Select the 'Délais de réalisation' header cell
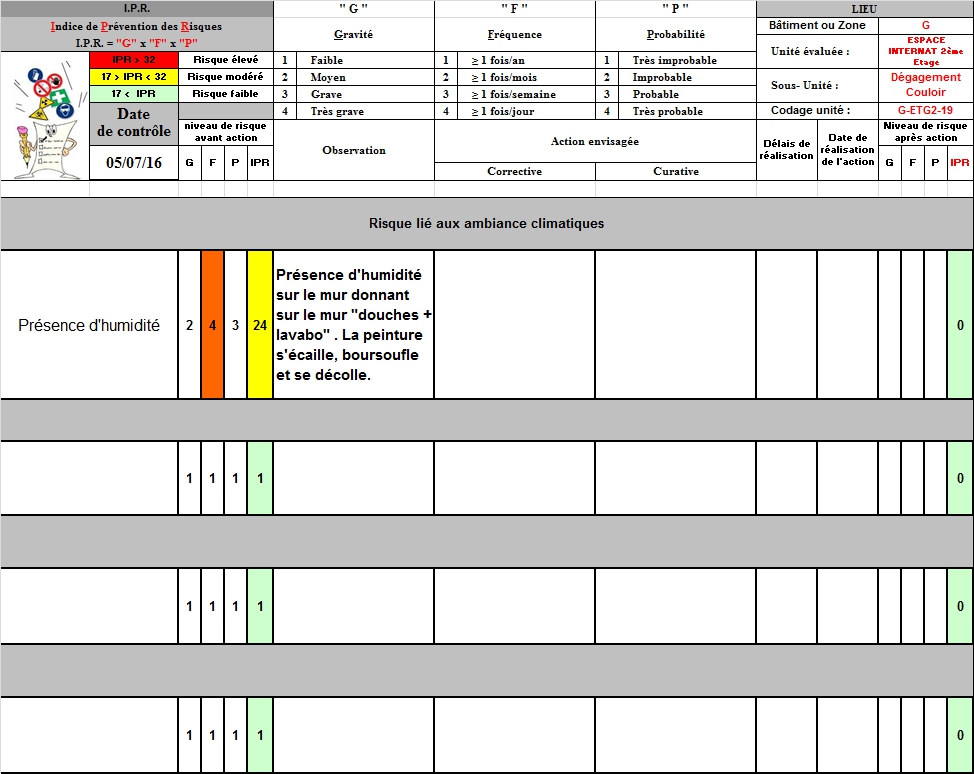 786,150
